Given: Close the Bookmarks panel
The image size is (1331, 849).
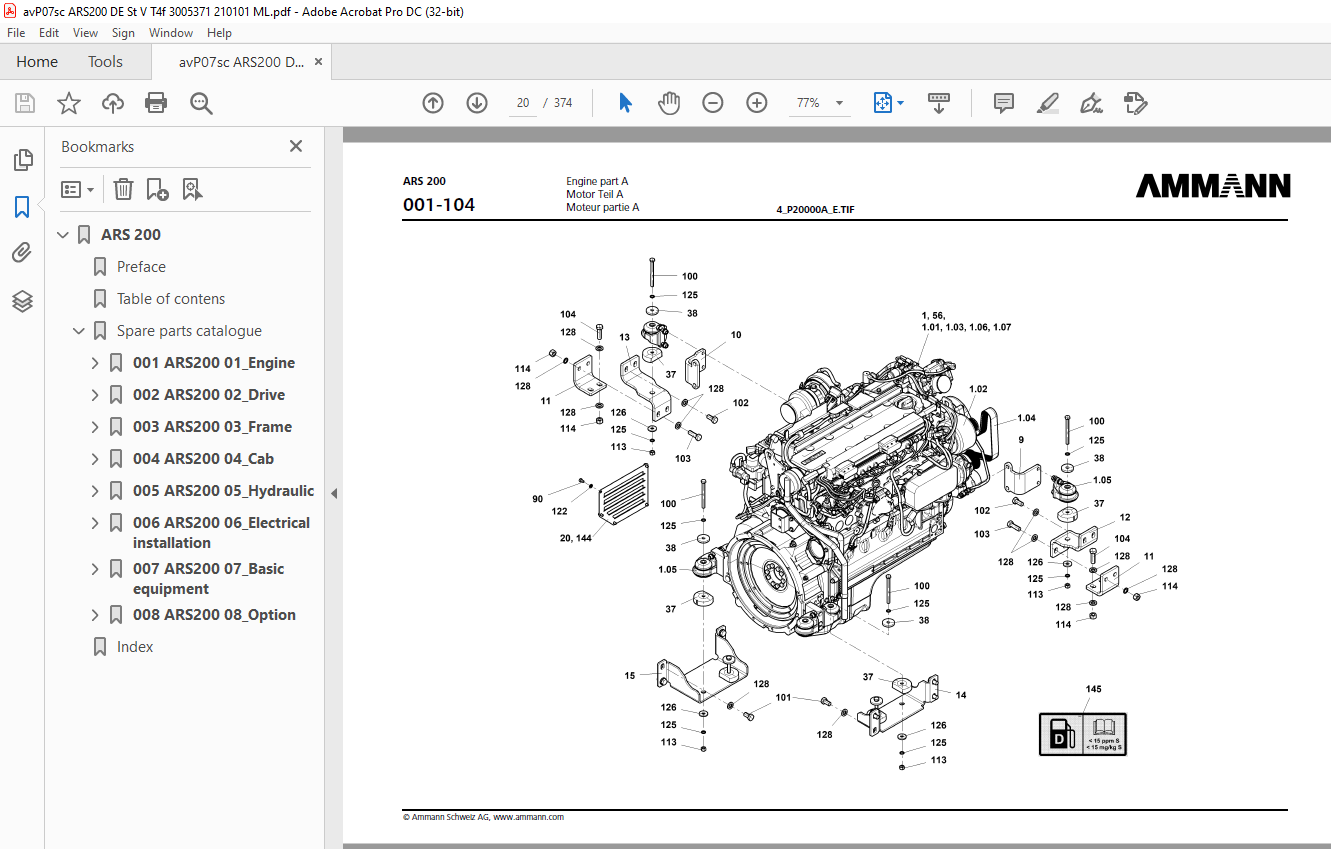Looking at the screenshot, I should (296, 146).
